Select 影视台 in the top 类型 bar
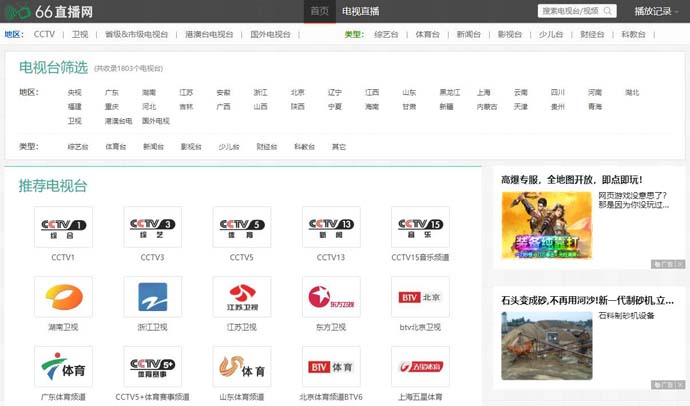This screenshot has width=690, height=406. pyautogui.click(x=510, y=34)
